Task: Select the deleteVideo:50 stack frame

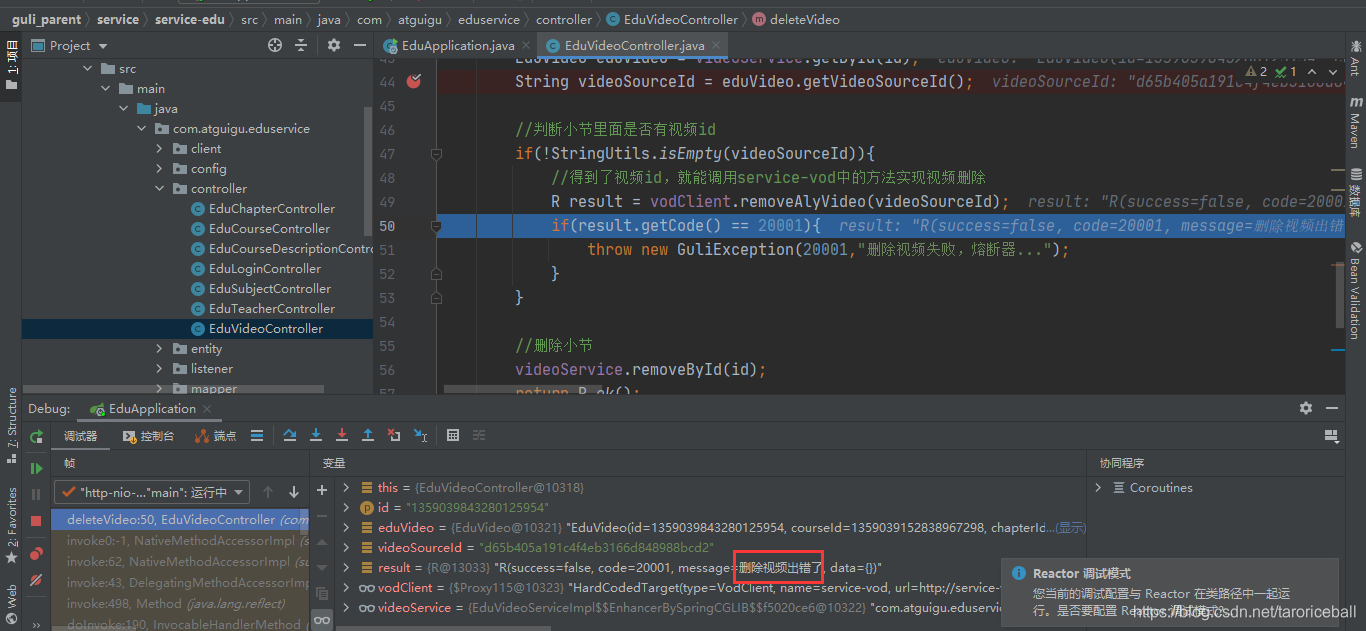Action: pos(181,519)
